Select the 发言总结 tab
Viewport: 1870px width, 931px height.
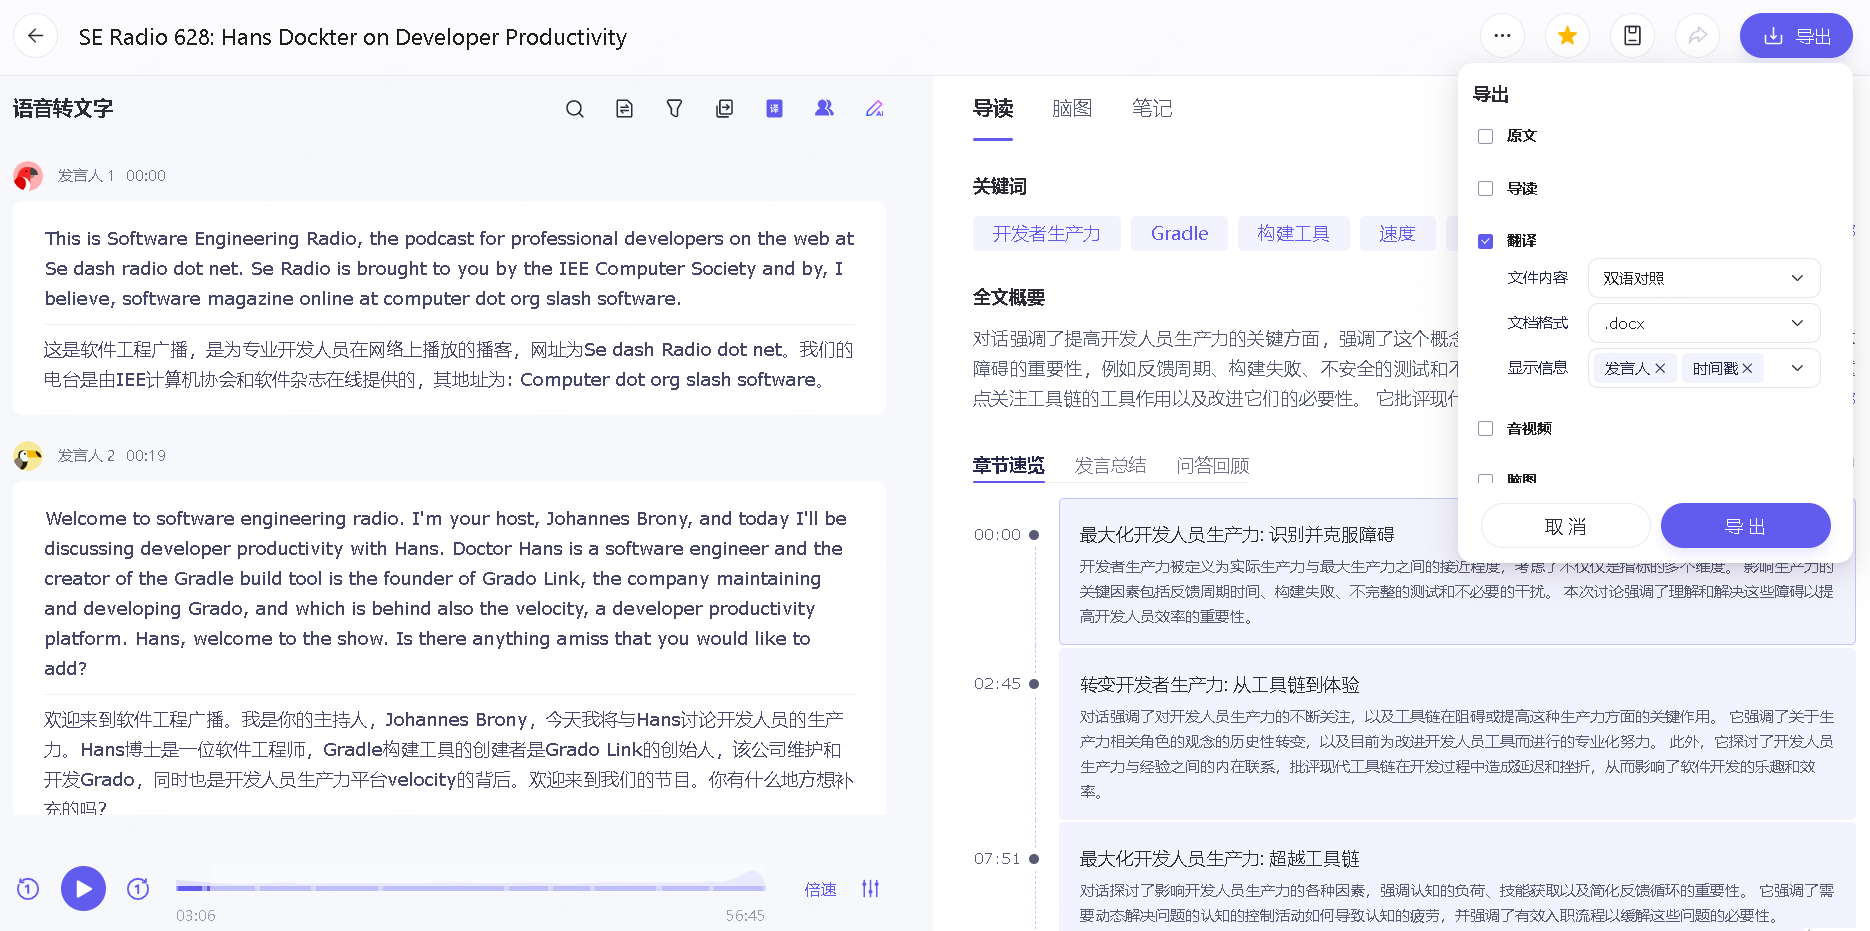(x=1110, y=465)
